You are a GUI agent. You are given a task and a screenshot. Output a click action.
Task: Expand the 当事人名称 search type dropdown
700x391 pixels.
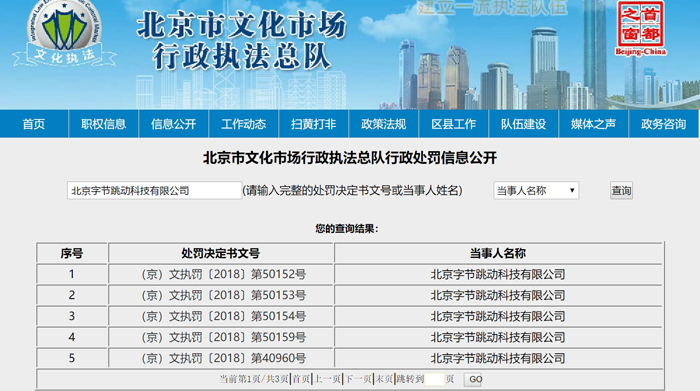536,191
